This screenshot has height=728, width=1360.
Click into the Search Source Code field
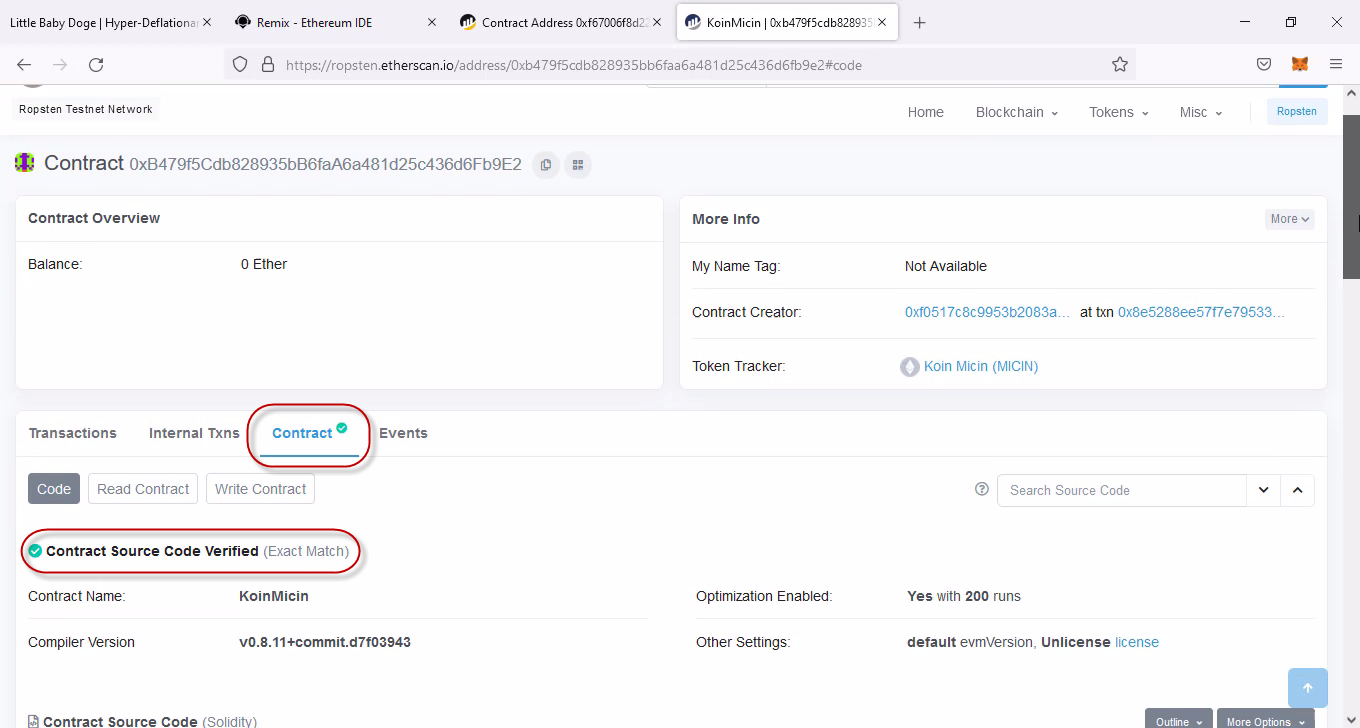(x=1122, y=490)
